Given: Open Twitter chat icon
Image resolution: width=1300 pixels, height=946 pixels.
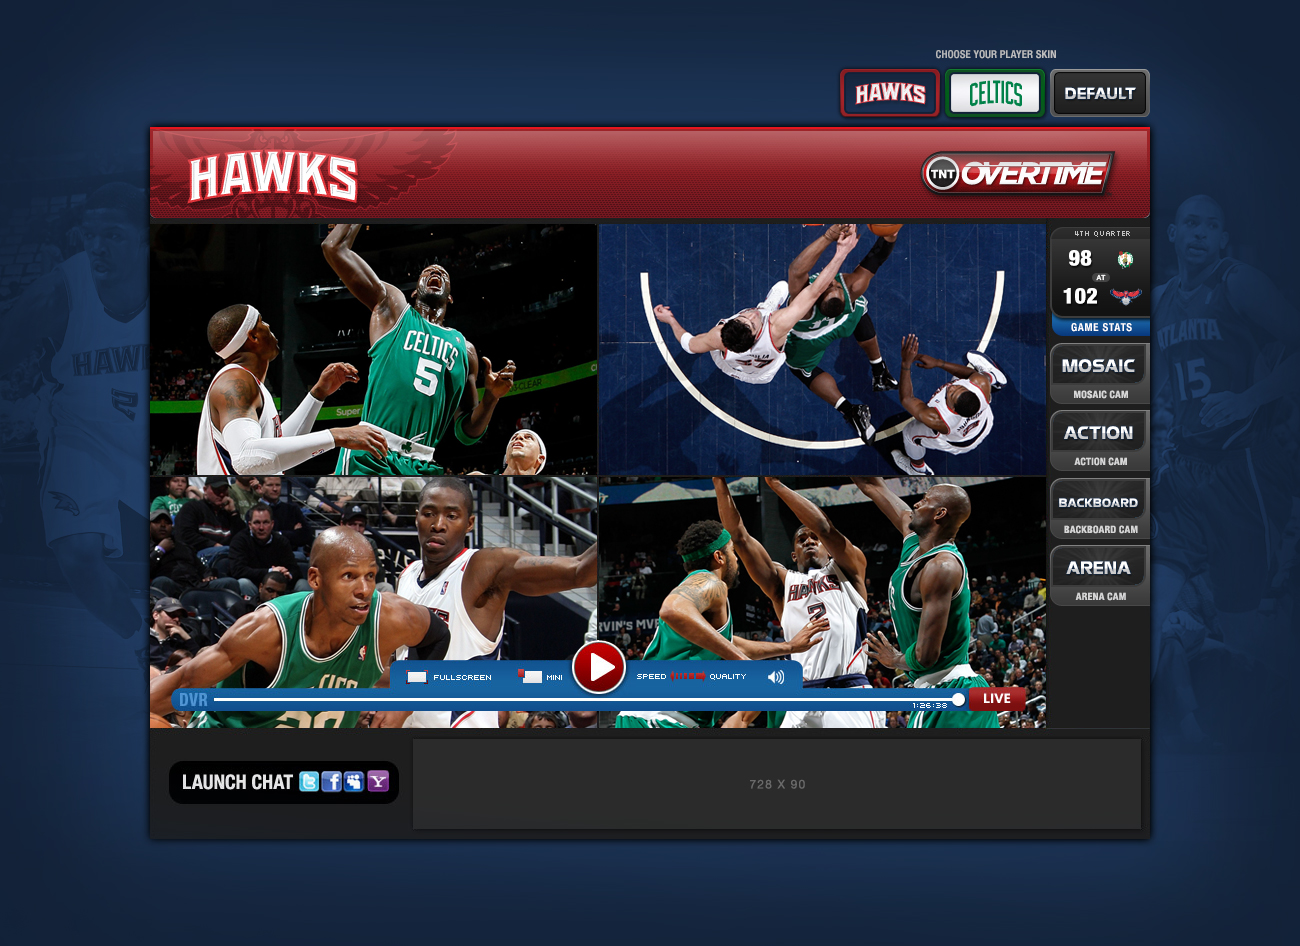Looking at the screenshot, I should pyautogui.click(x=309, y=782).
